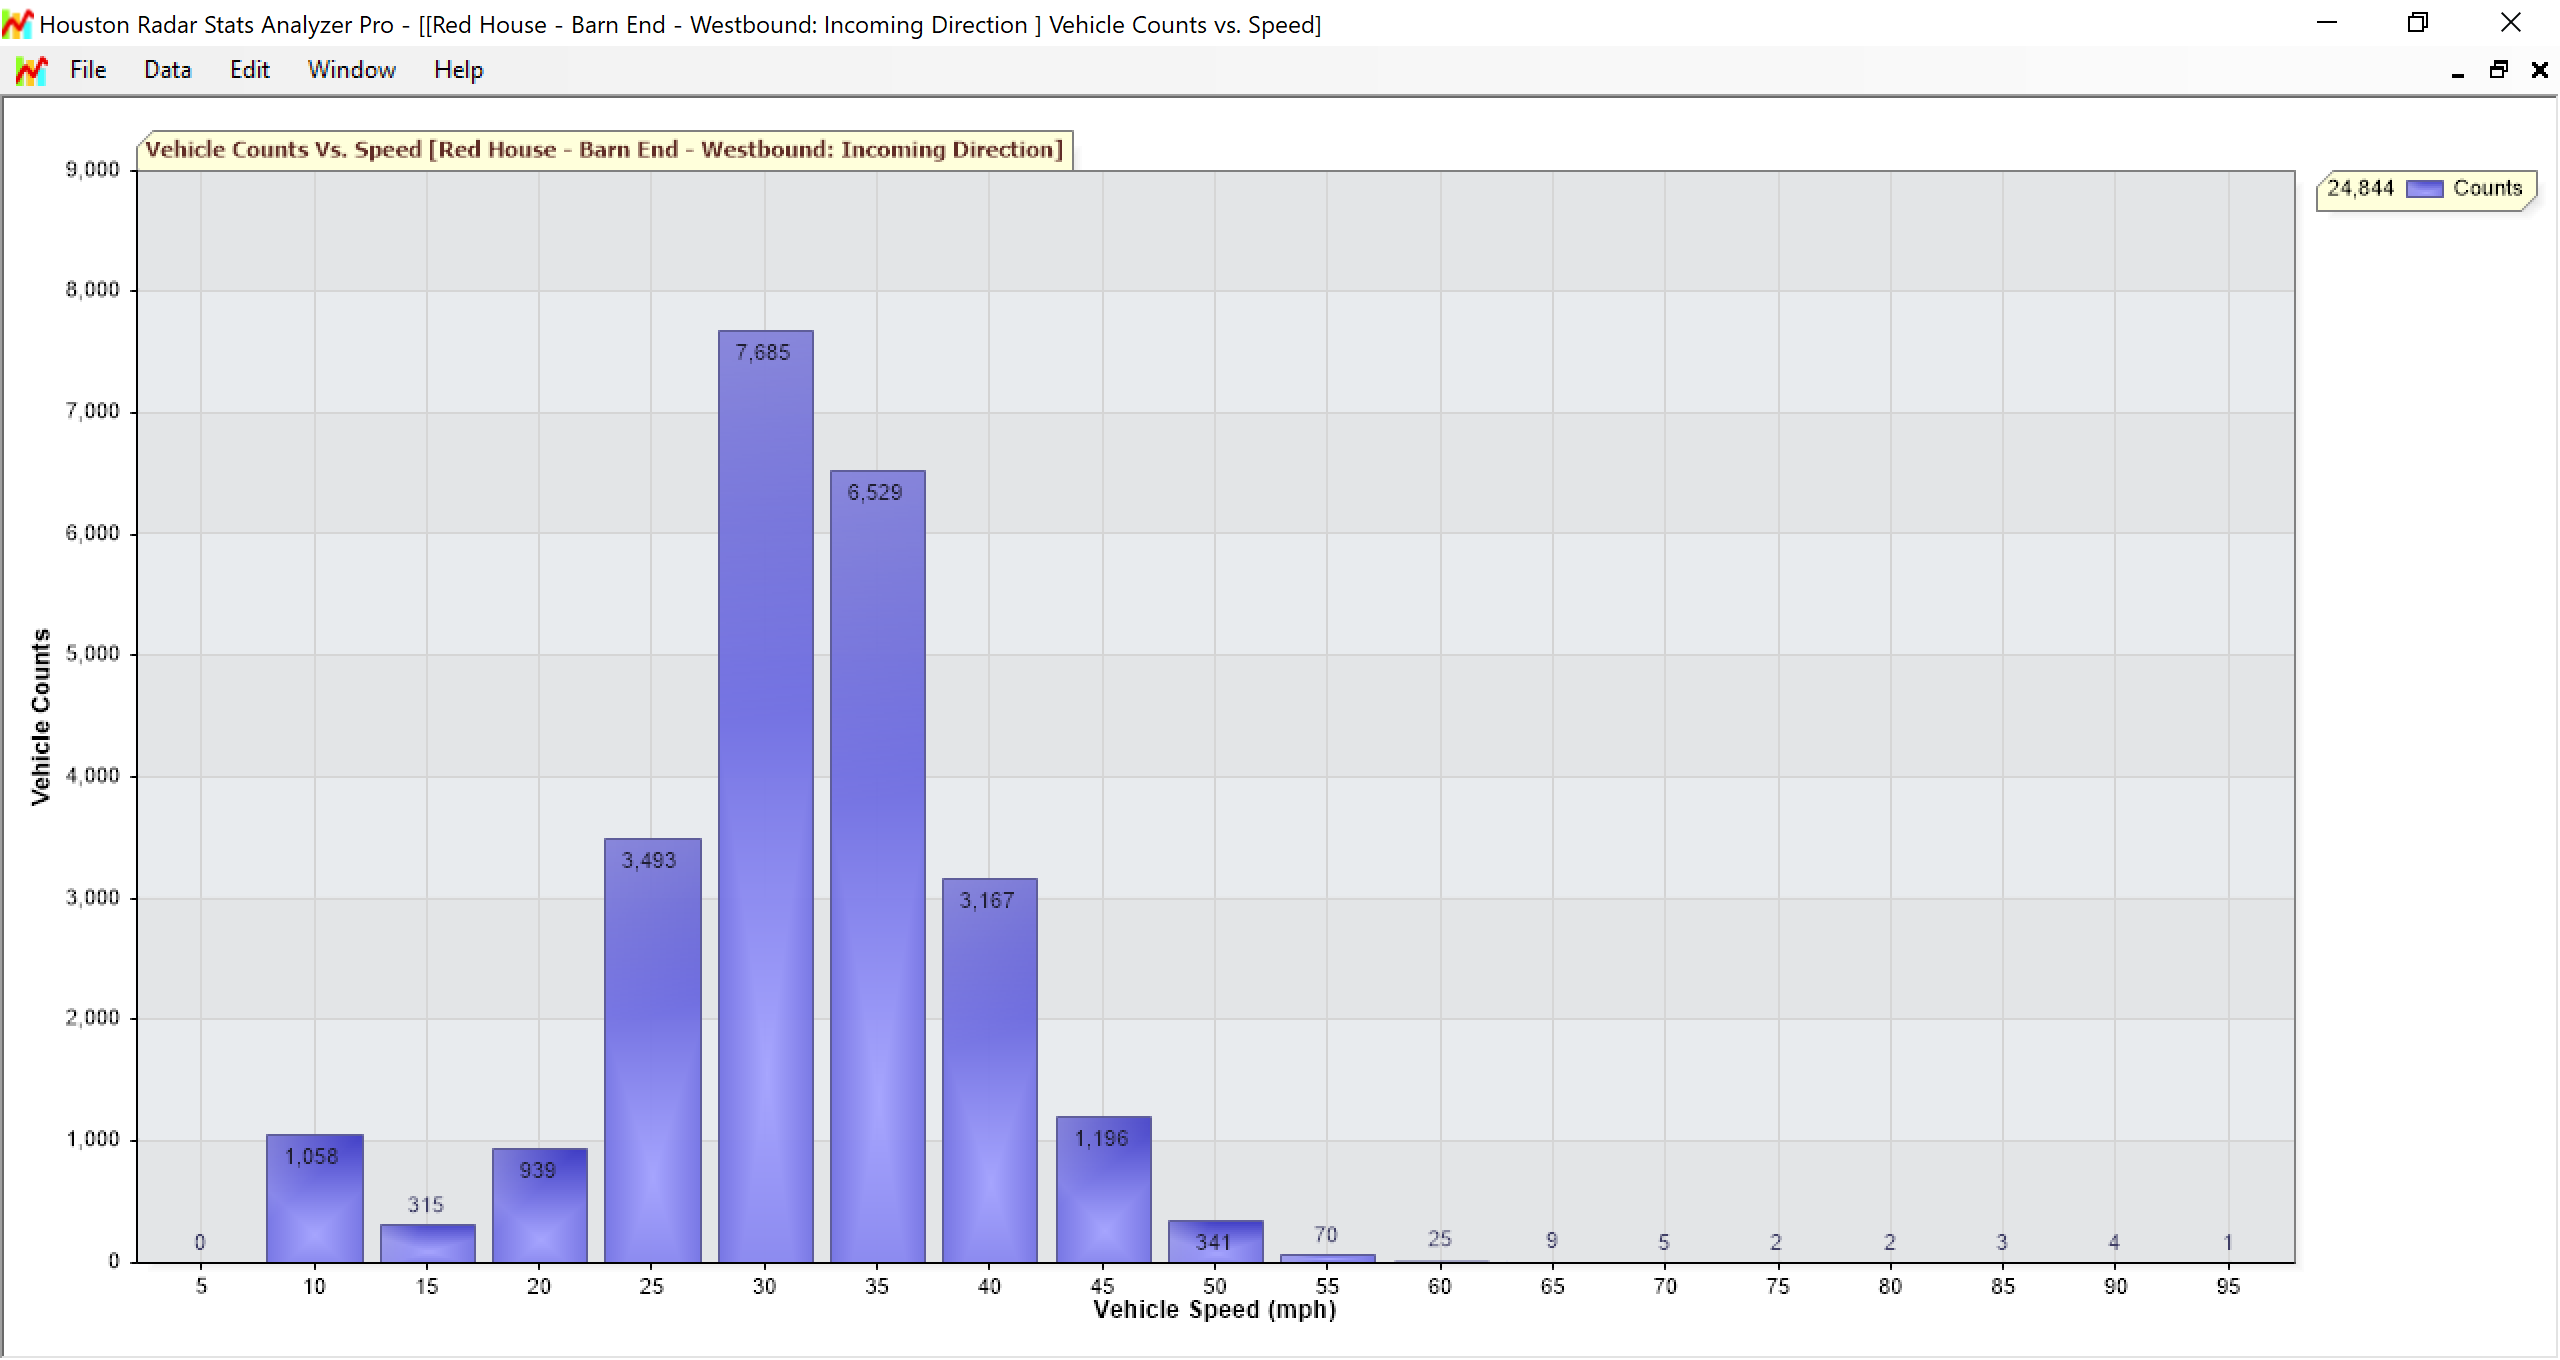2560x1360 pixels.
Task: Click the Counts legend label
Action: pos(2487,188)
